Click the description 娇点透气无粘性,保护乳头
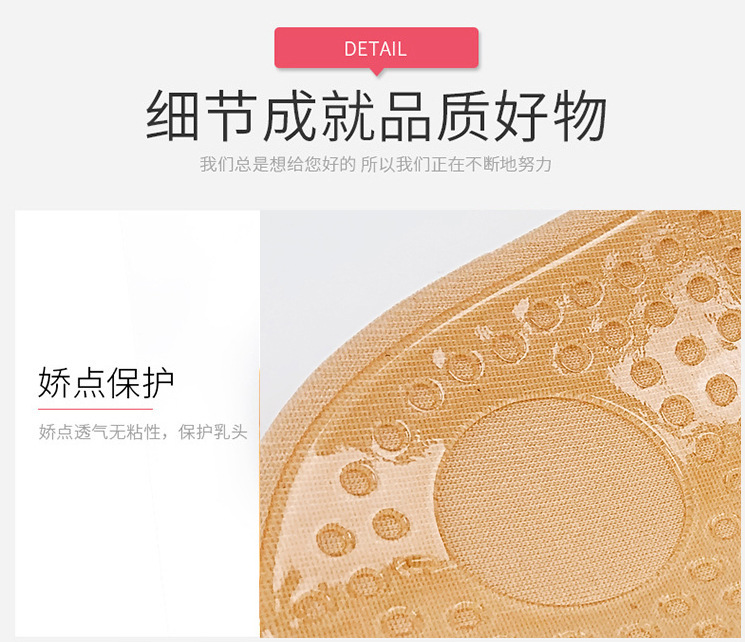This screenshot has width=745, height=642. pos(143,432)
